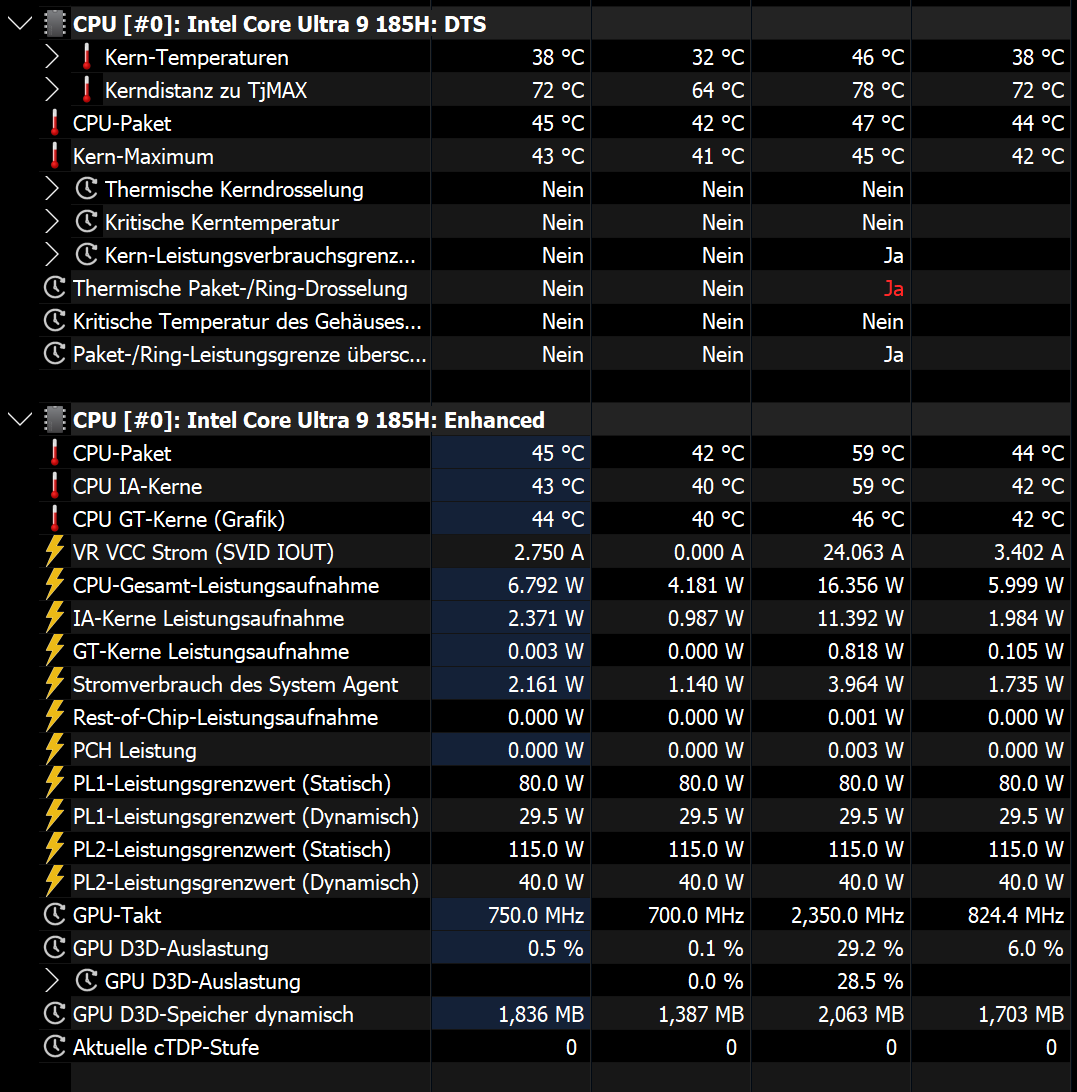Click the '6.792 W' current power value
Image resolution: width=1077 pixels, height=1092 pixels.
tap(545, 586)
